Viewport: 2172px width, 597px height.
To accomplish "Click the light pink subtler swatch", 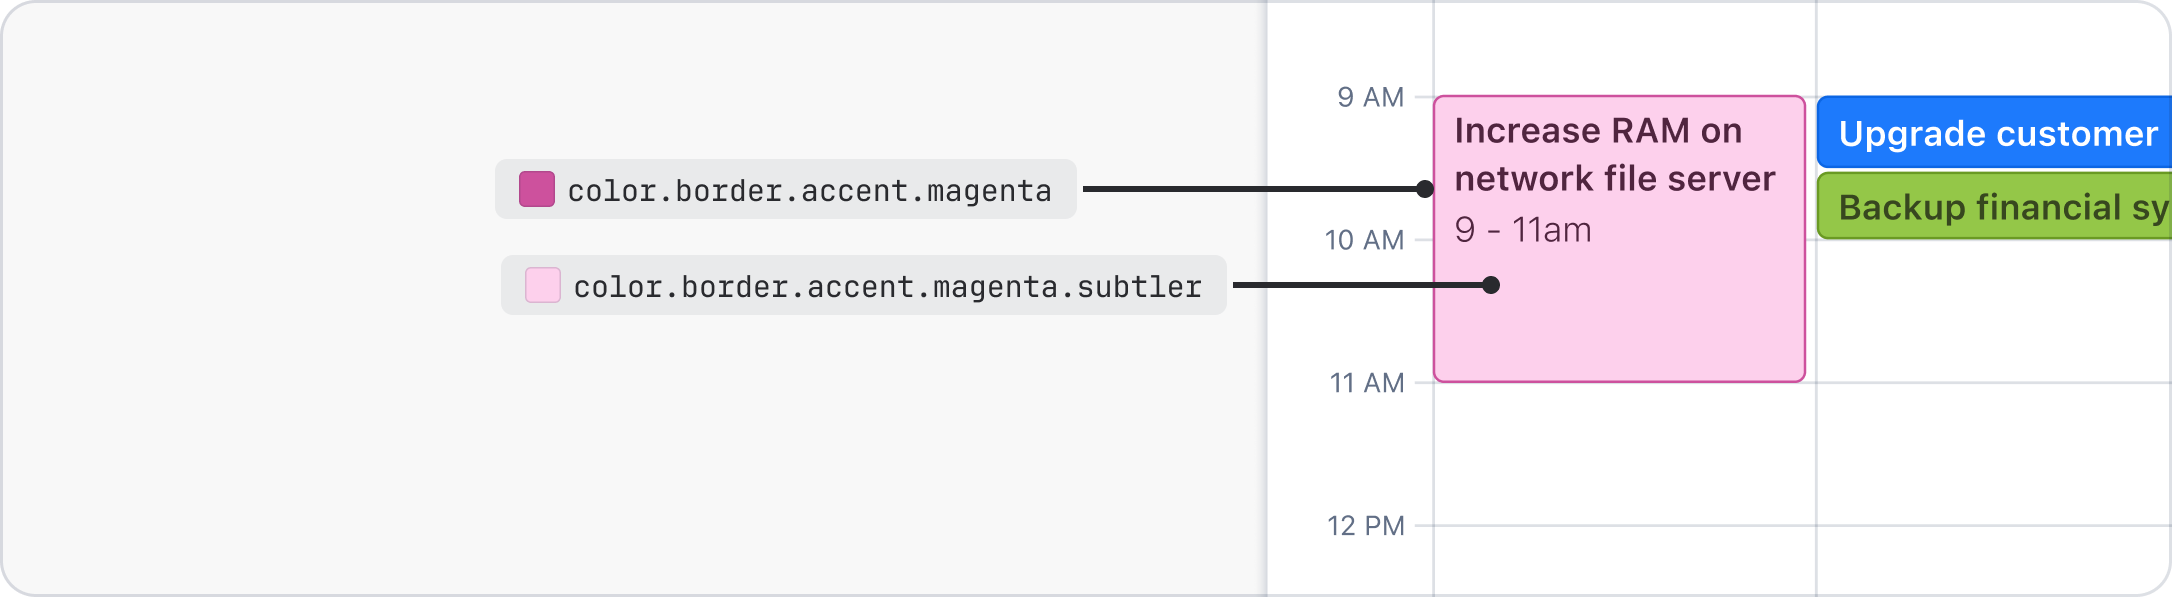I will pos(543,285).
